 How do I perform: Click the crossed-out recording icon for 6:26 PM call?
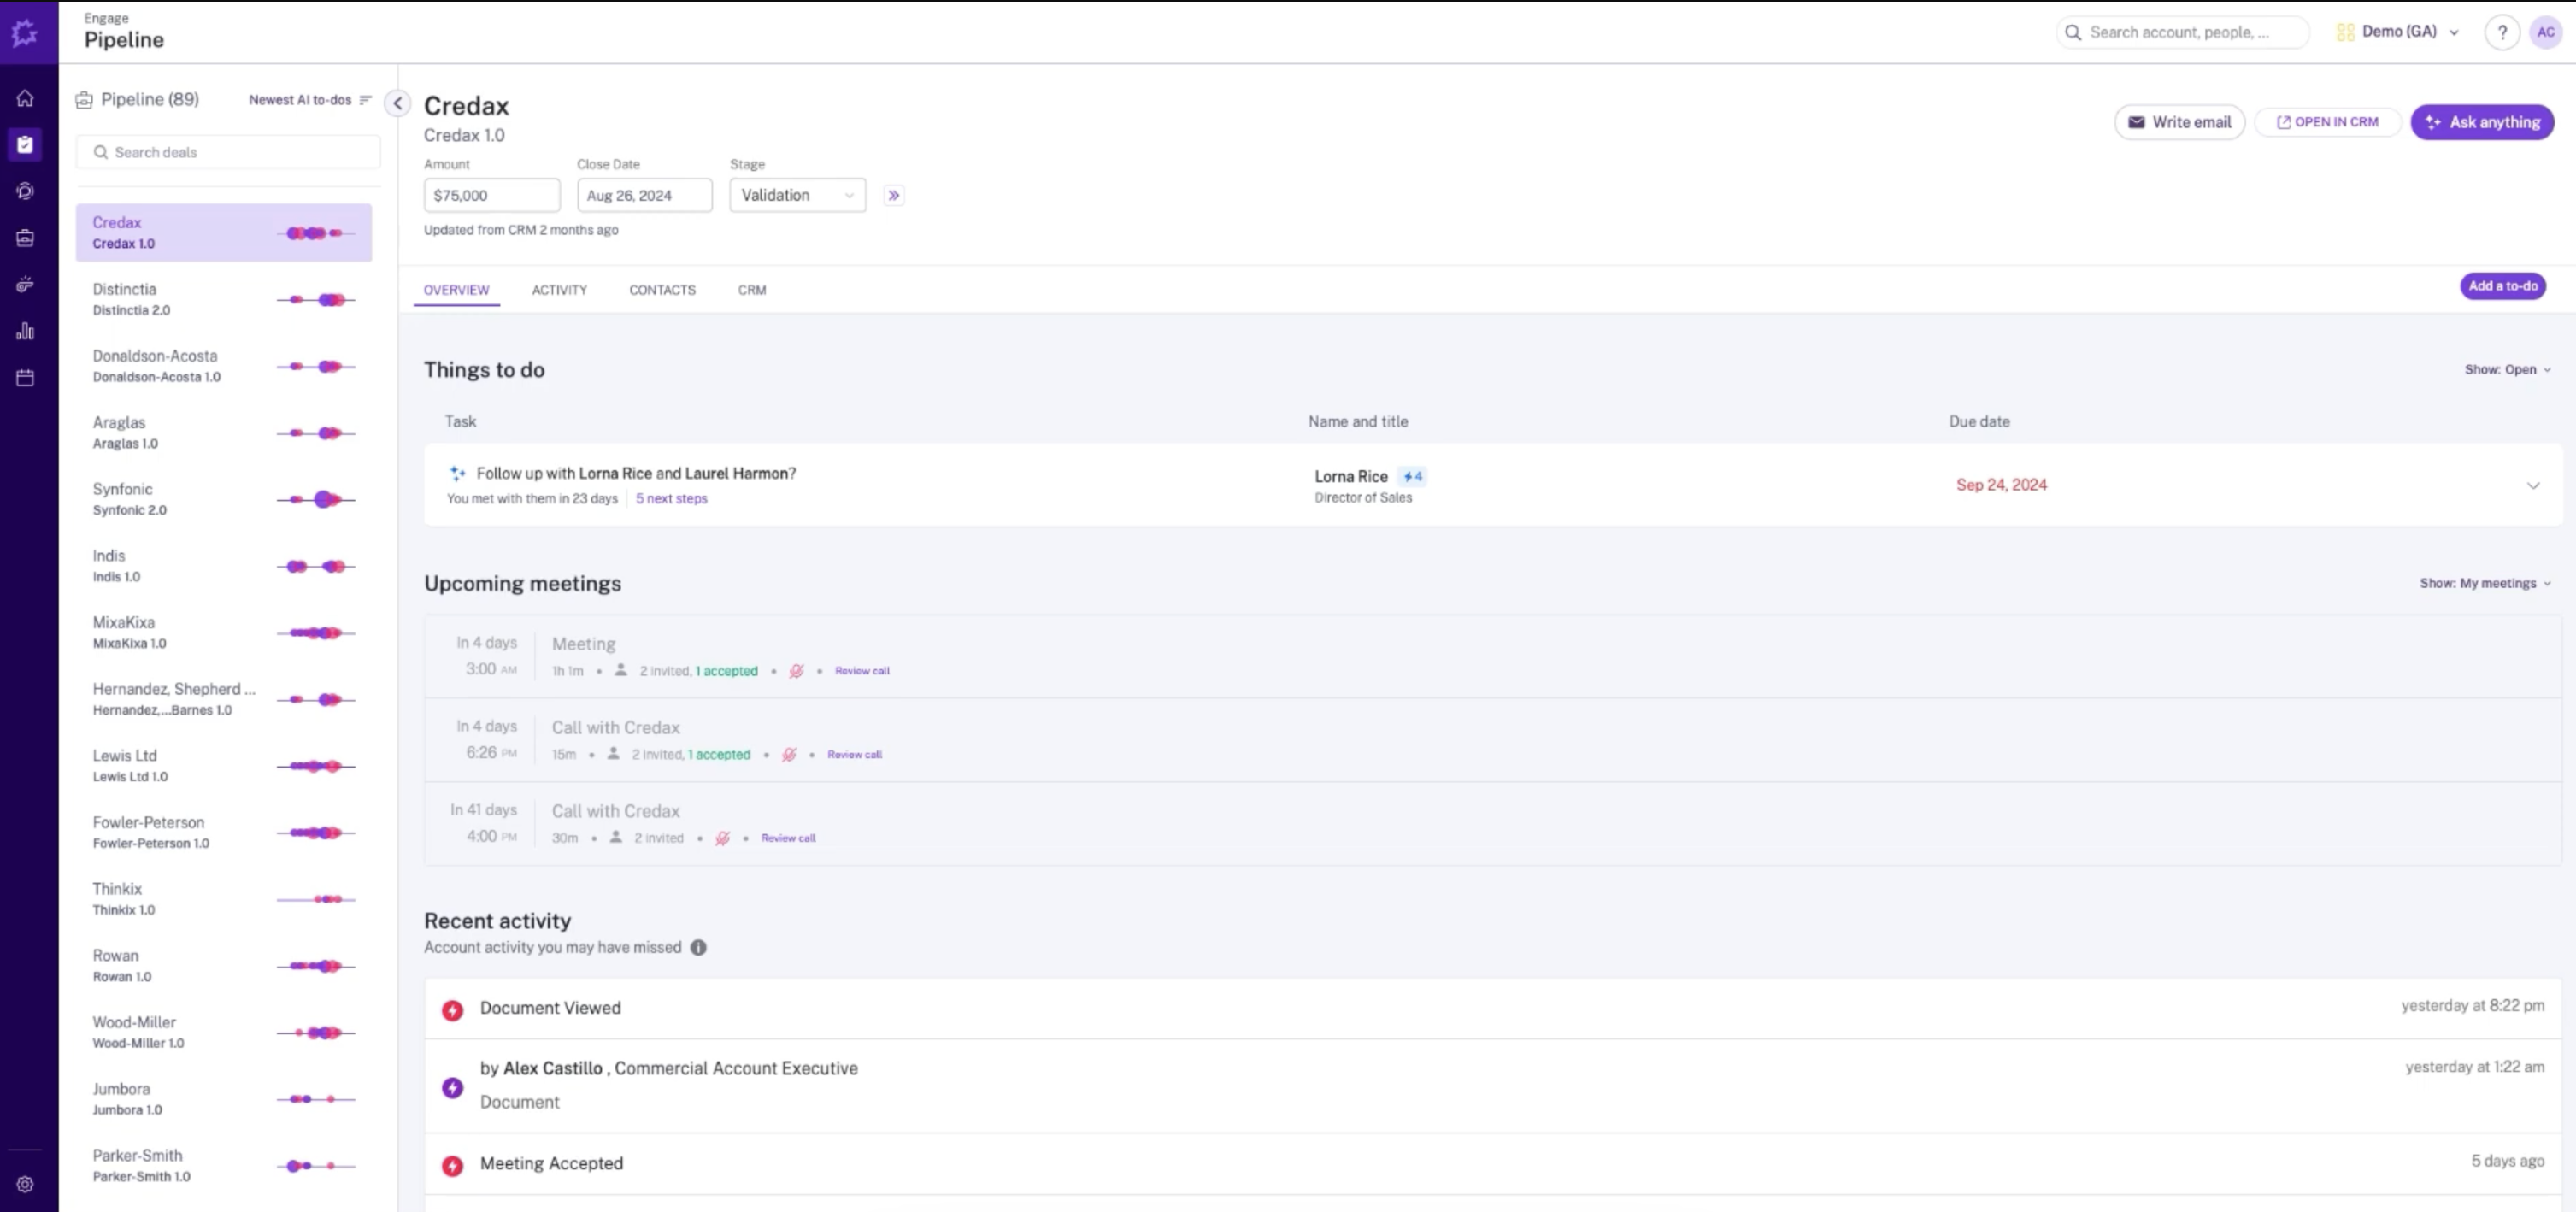pyautogui.click(x=789, y=755)
